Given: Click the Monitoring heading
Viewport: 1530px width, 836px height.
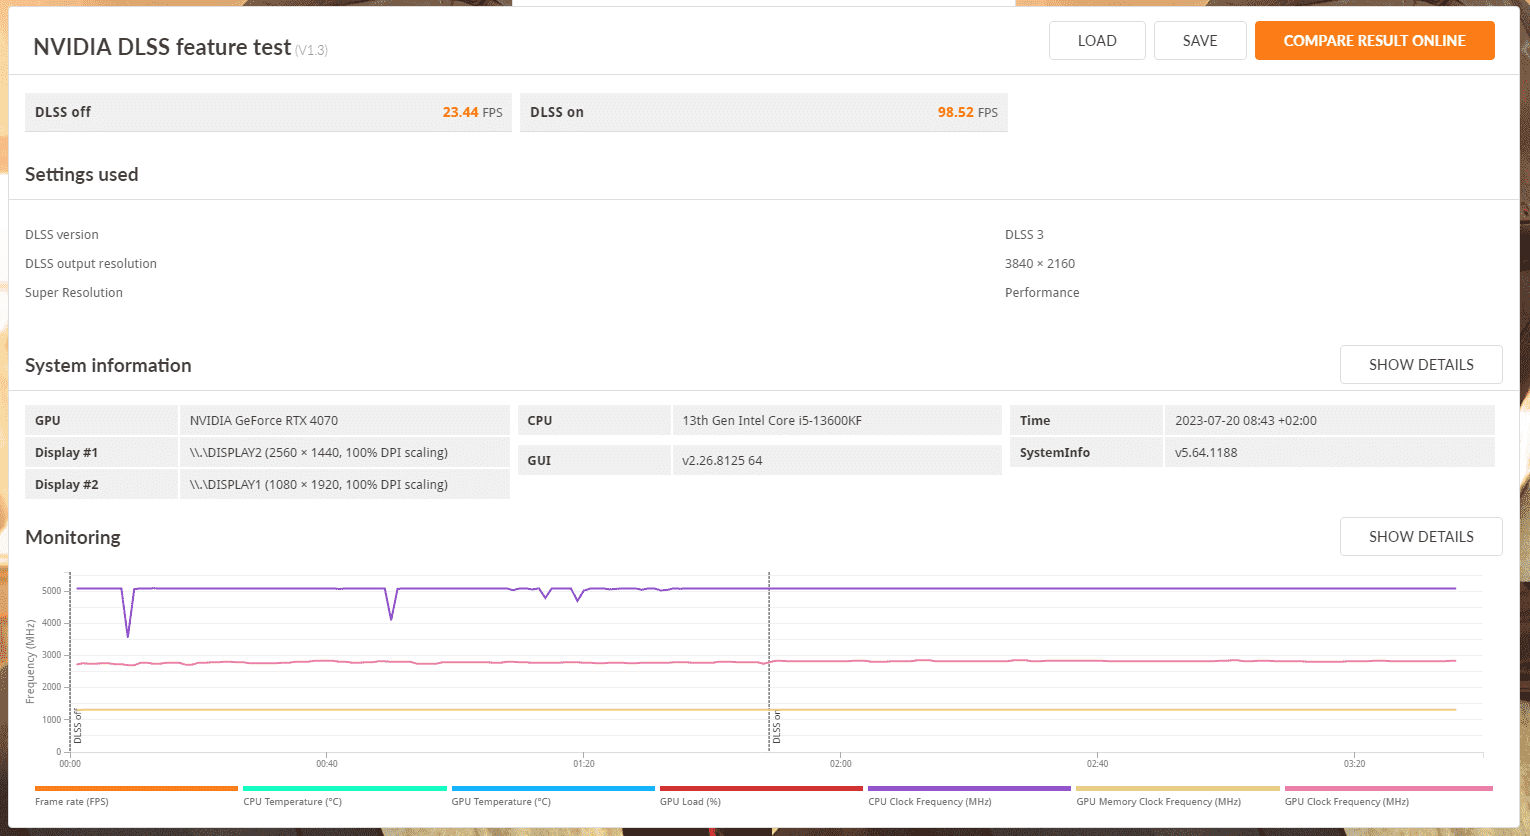Looking at the screenshot, I should point(73,538).
